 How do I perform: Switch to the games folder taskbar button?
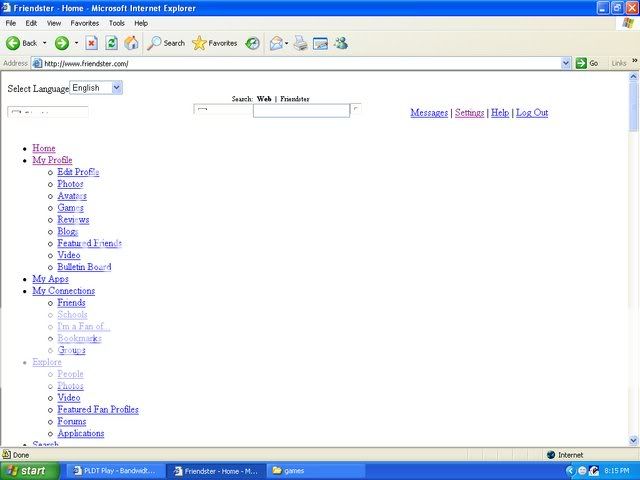click(x=317, y=471)
